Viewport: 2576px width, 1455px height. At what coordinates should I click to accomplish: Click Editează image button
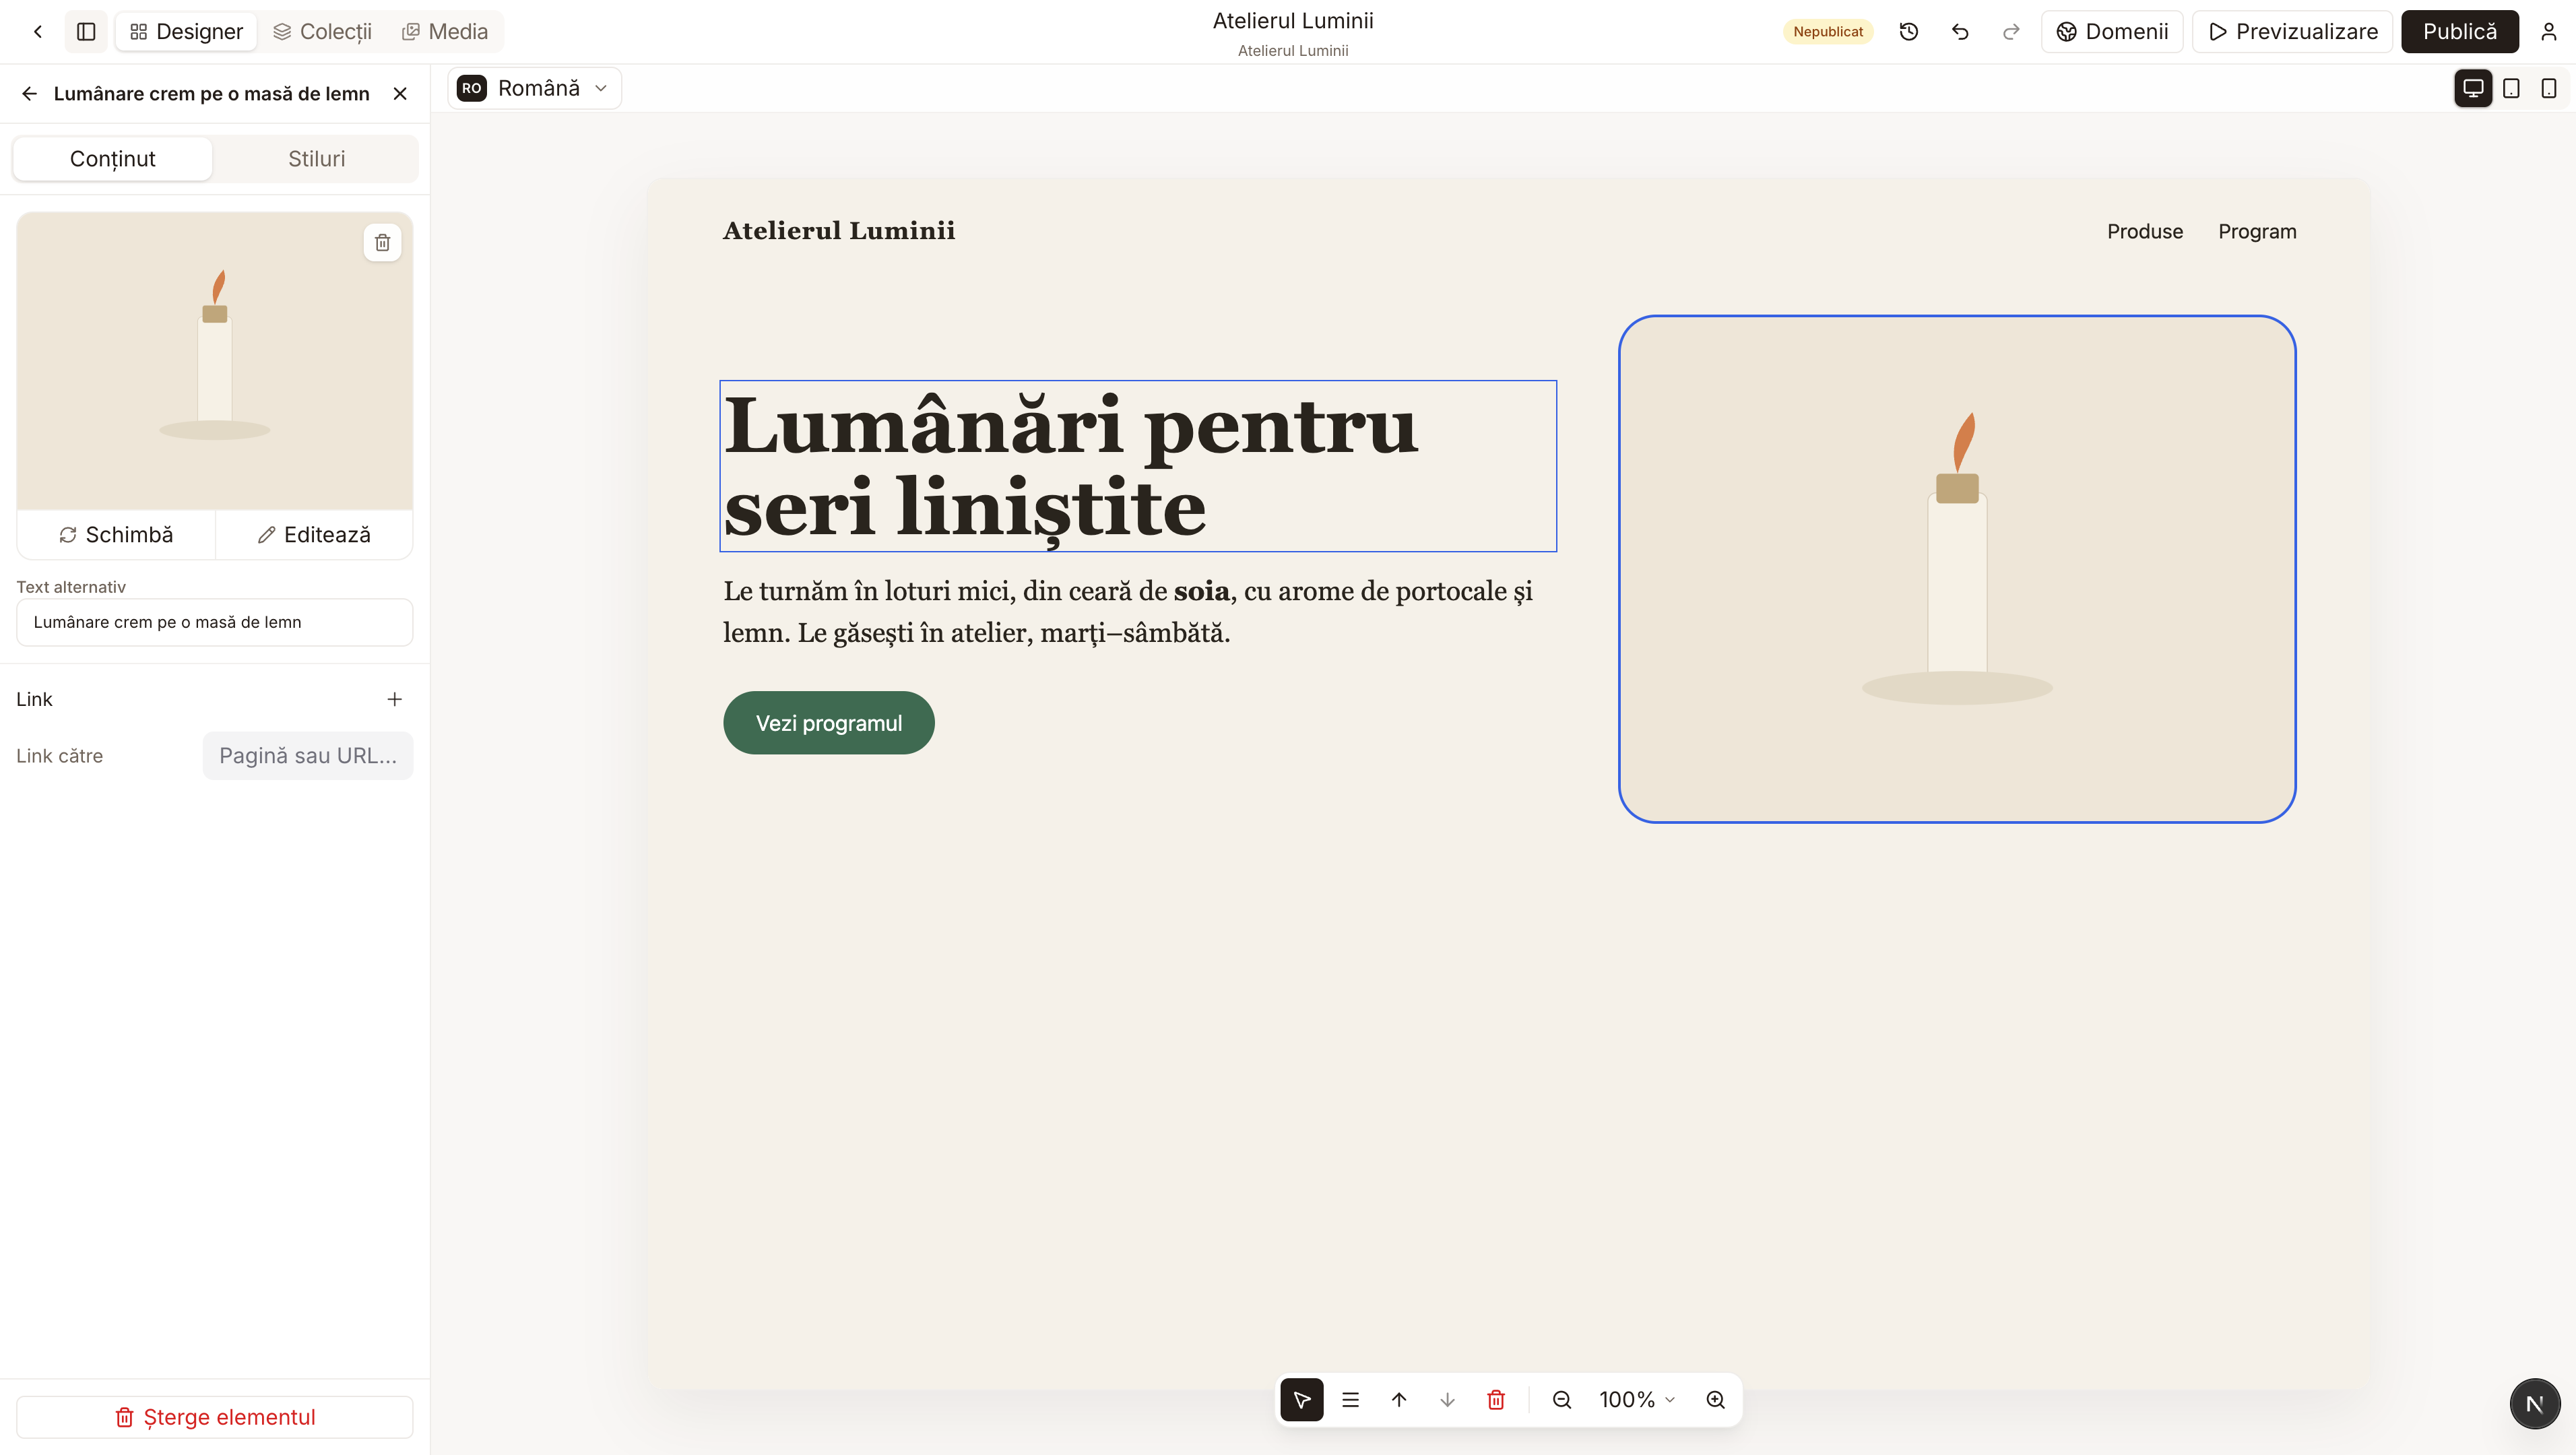(314, 535)
